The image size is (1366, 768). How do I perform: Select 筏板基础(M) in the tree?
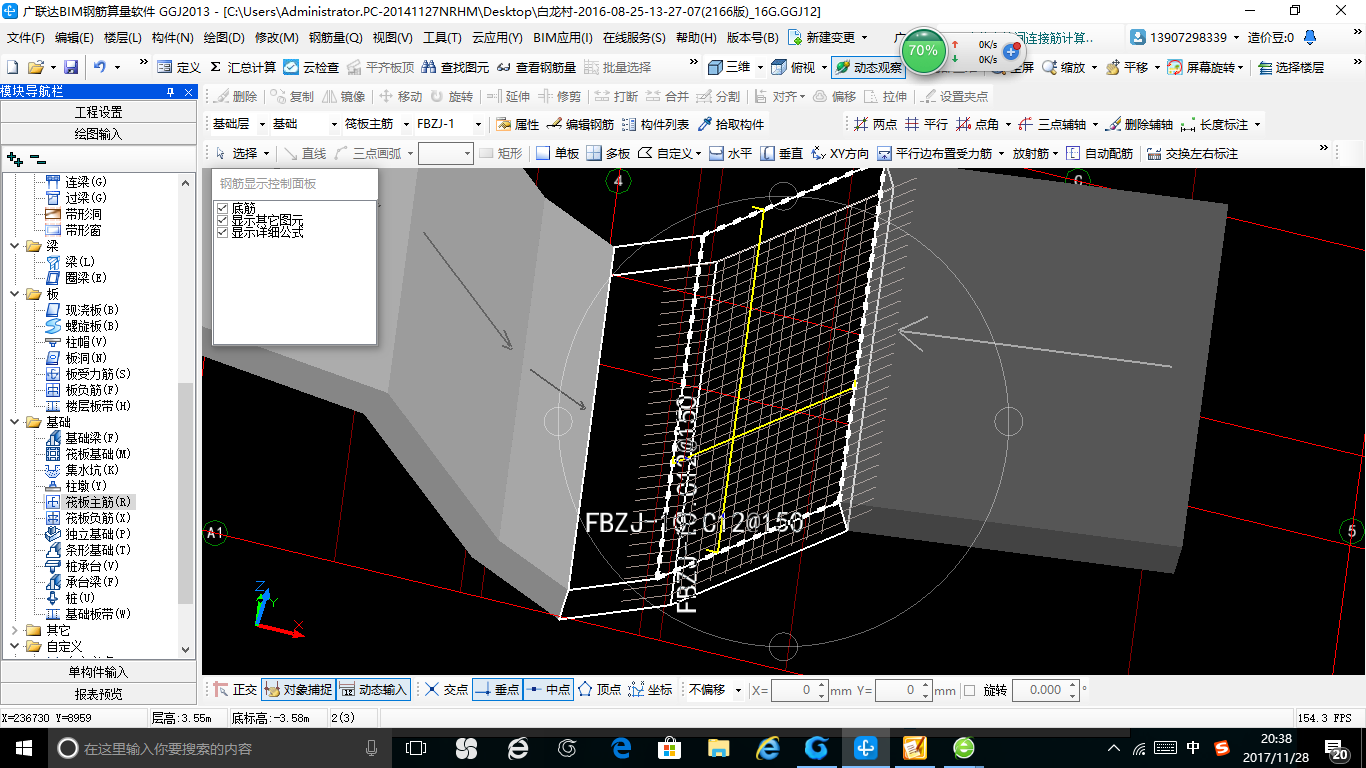88,454
